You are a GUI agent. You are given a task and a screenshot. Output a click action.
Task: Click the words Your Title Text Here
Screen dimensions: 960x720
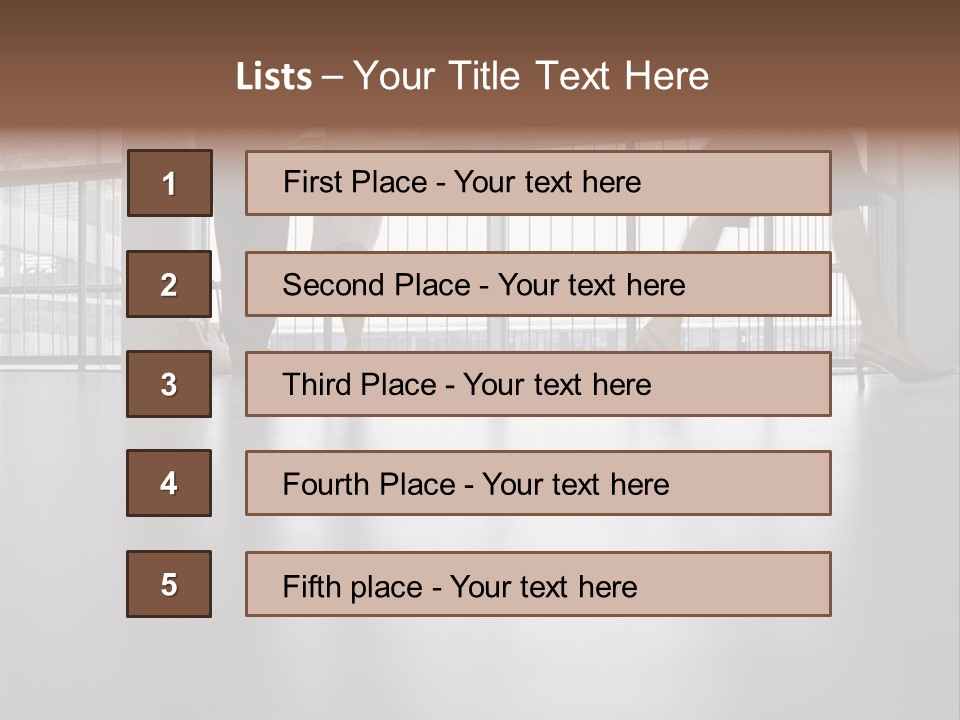click(531, 76)
